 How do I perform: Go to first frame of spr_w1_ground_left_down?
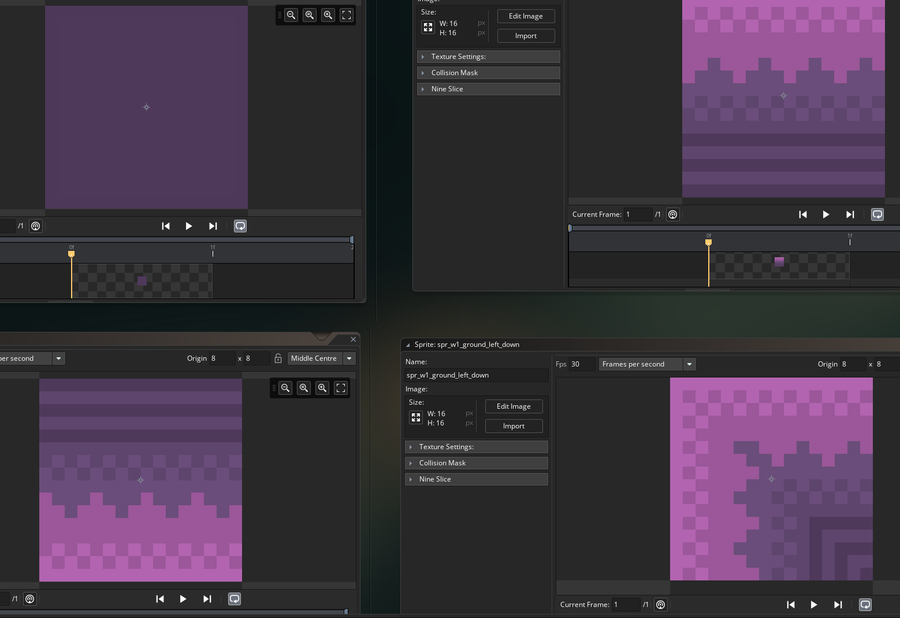pos(790,605)
